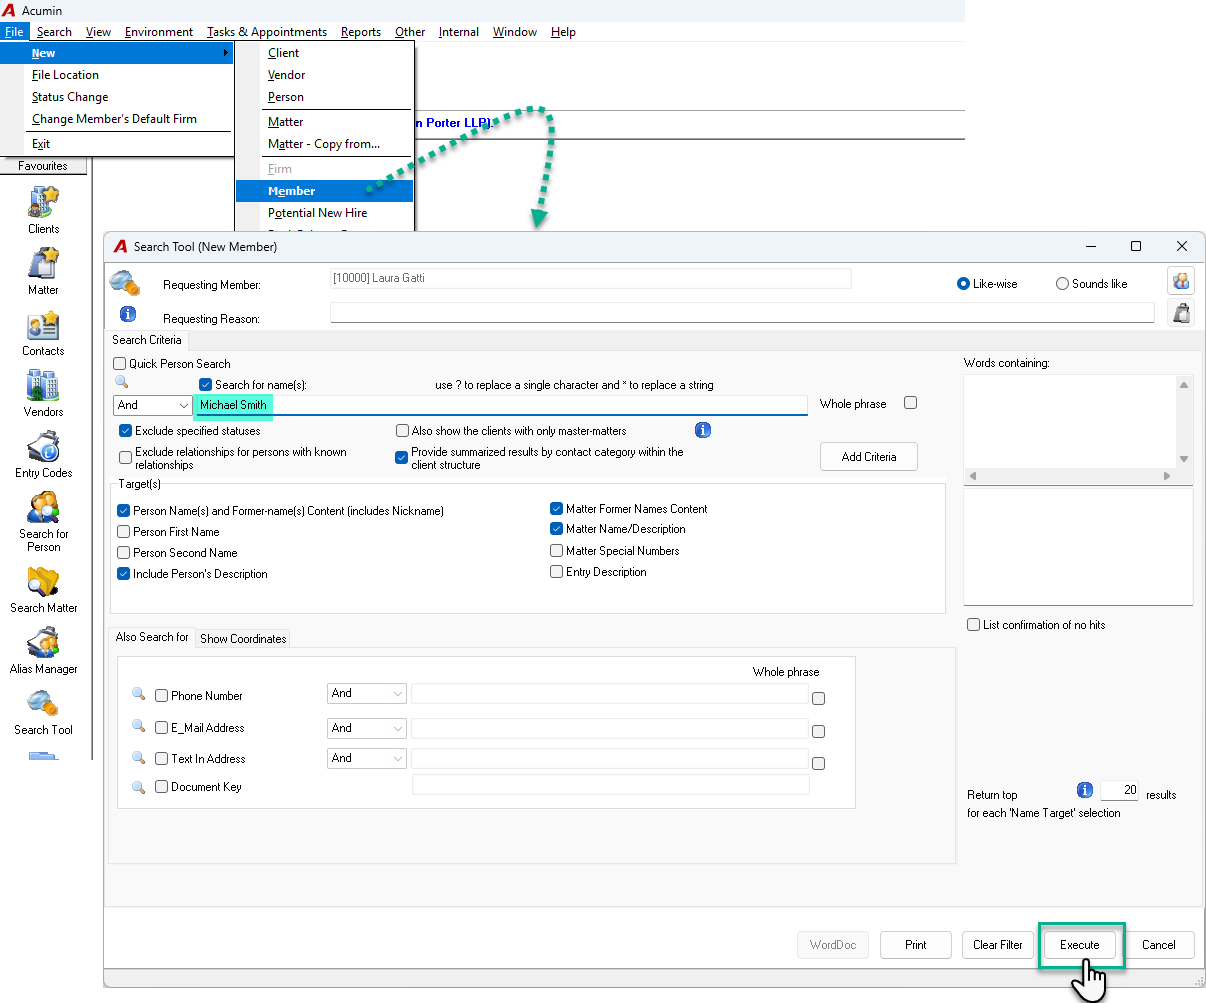Image resolution: width=1206 pixels, height=1003 pixels.
Task: Click the info icon after master-matters option
Action: pyautogui.click(x=703, y=430)
